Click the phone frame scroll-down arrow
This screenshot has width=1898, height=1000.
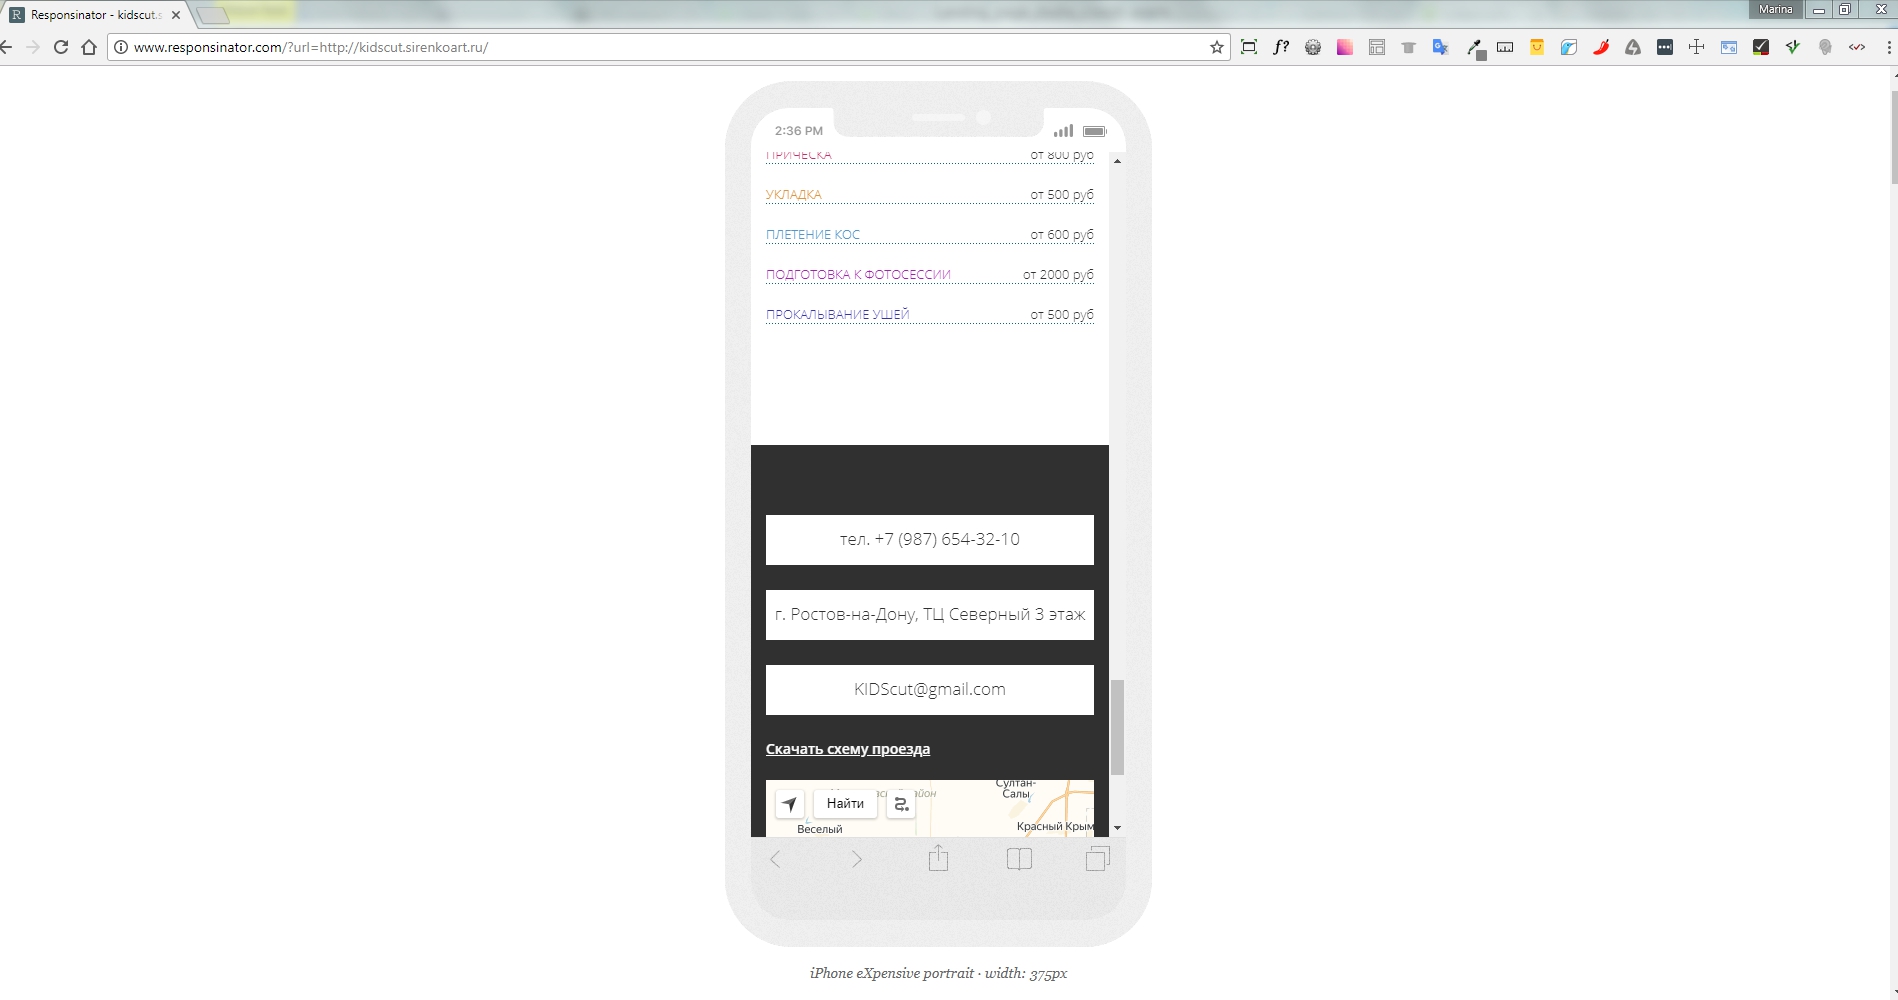pos(1117,828)
